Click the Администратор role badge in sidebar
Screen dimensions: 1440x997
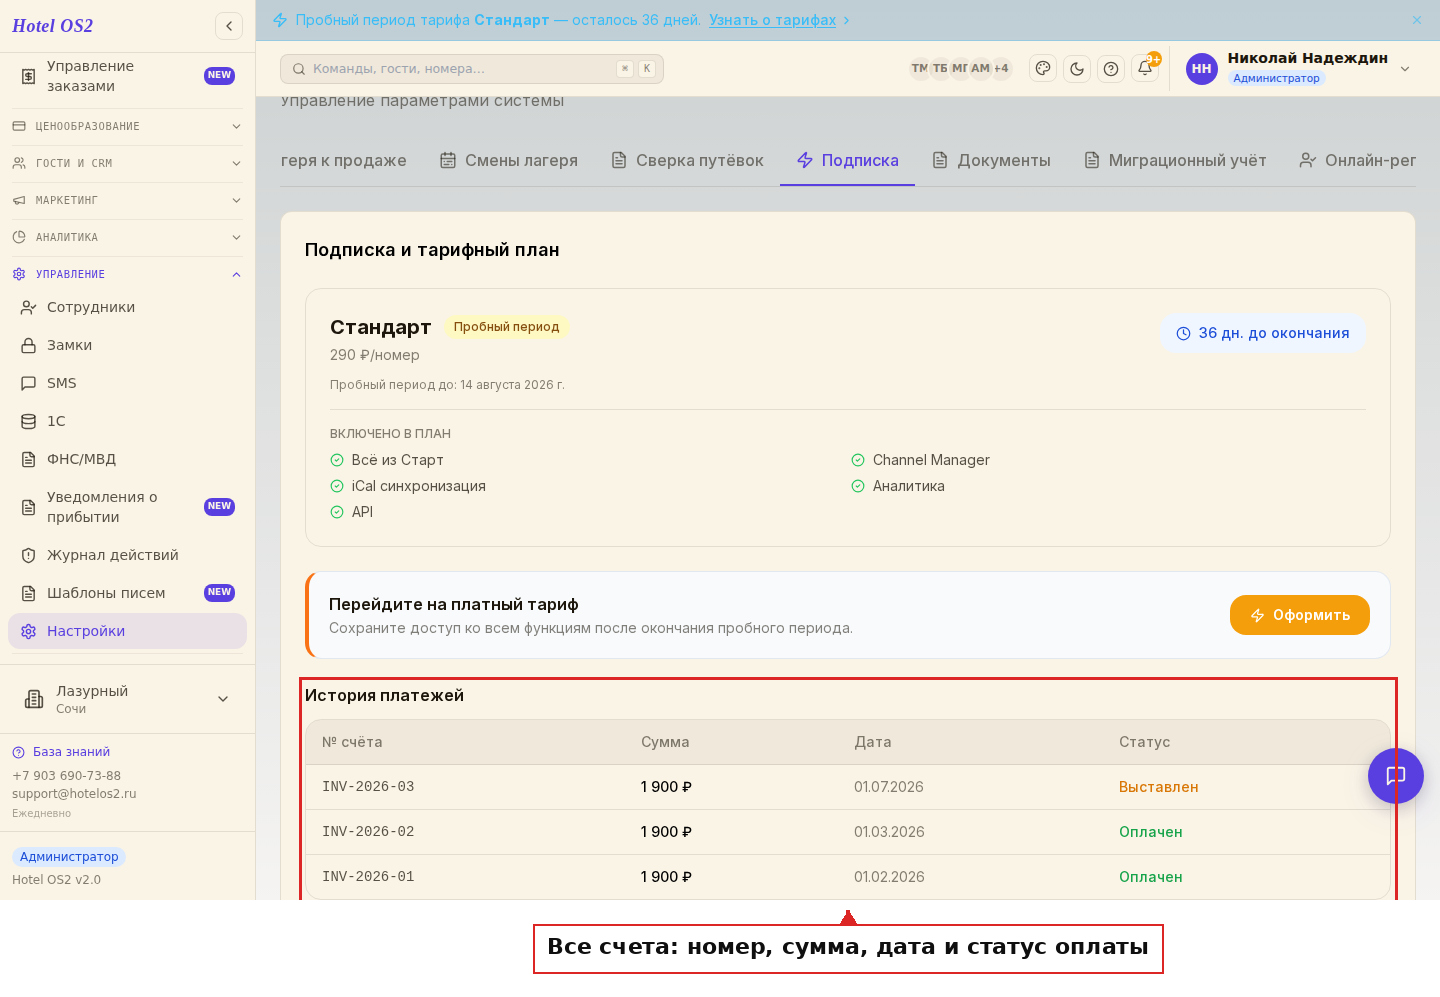tap(69, 857)
